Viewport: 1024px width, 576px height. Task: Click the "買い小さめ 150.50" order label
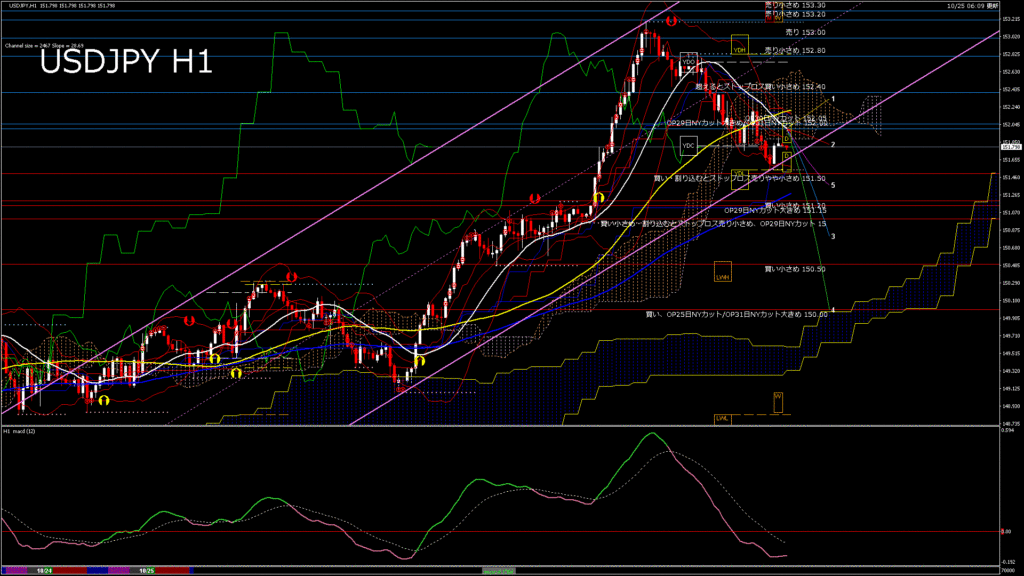(795, 269)
